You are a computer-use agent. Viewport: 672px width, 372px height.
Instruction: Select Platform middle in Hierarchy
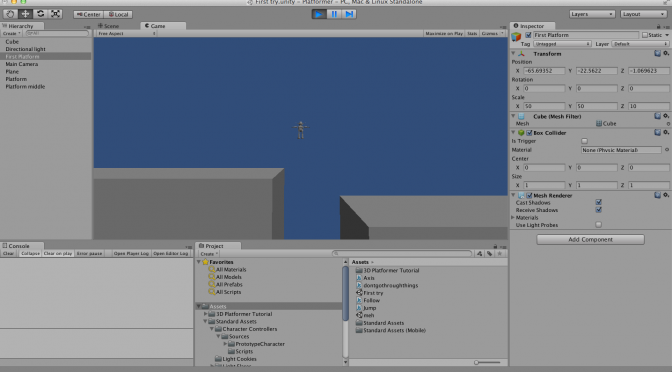click(x=25, y=87)
